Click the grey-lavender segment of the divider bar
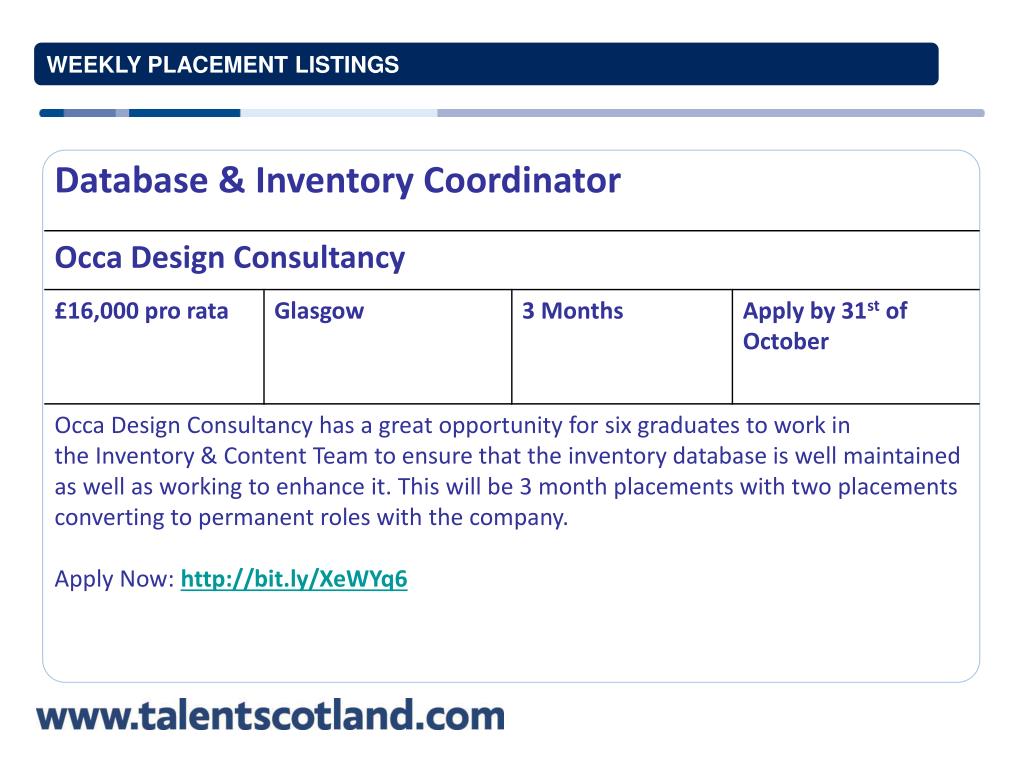Screen dimensions: 1024x768 tap(711, 113)
